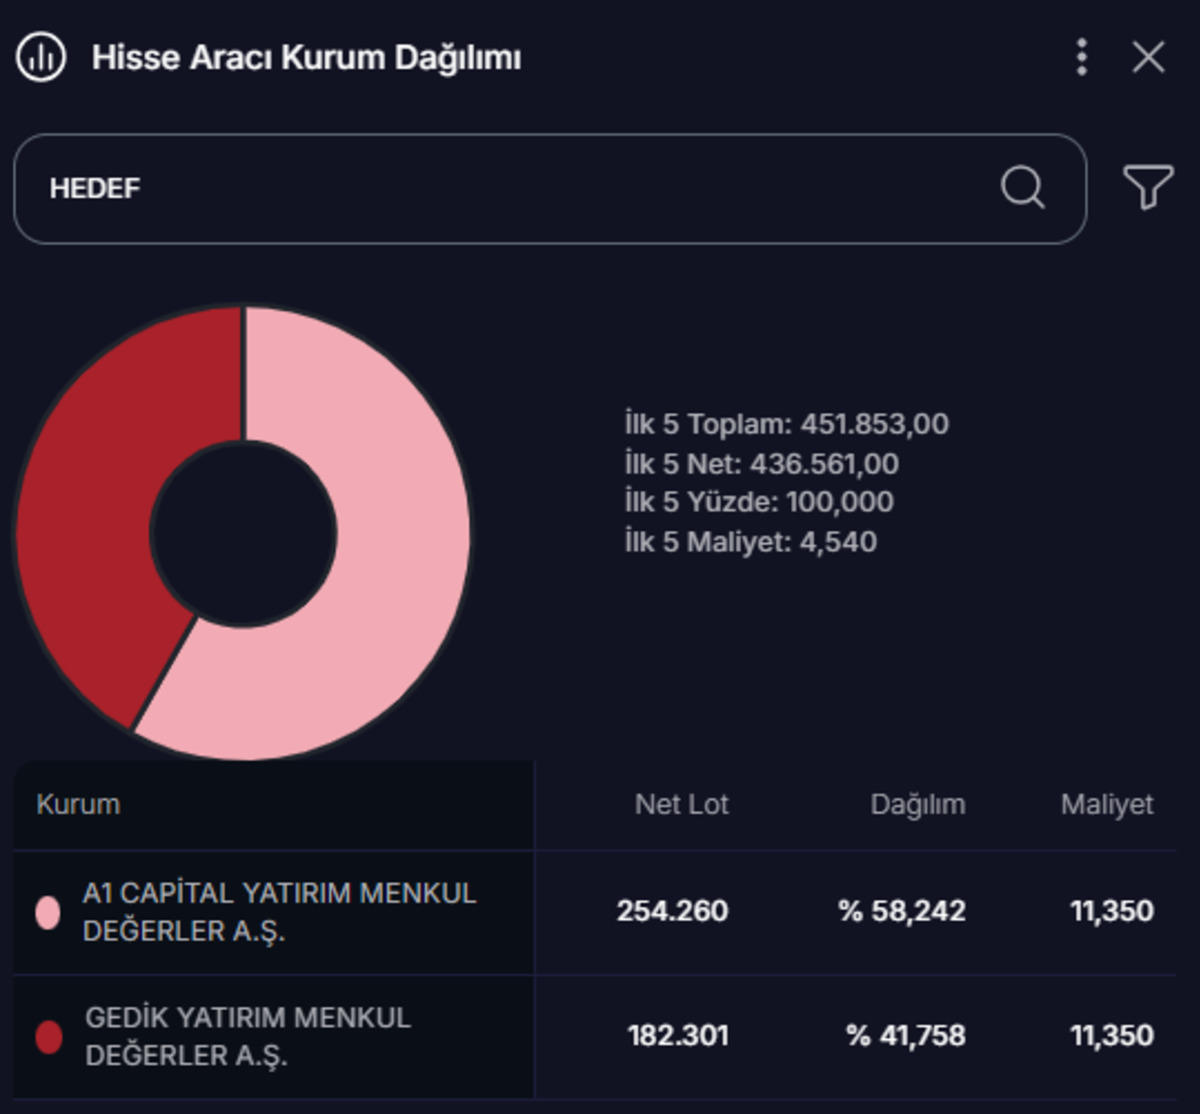Click the İlk 5 Maliyet: 4,540 text
1200x1114 pixels.
751,542
